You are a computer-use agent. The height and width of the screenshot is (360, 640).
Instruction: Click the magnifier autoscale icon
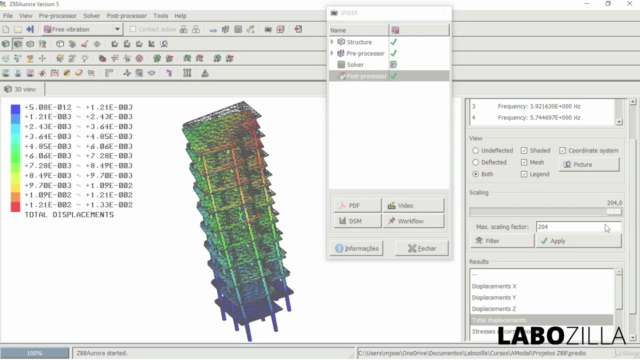pos(164,44)
